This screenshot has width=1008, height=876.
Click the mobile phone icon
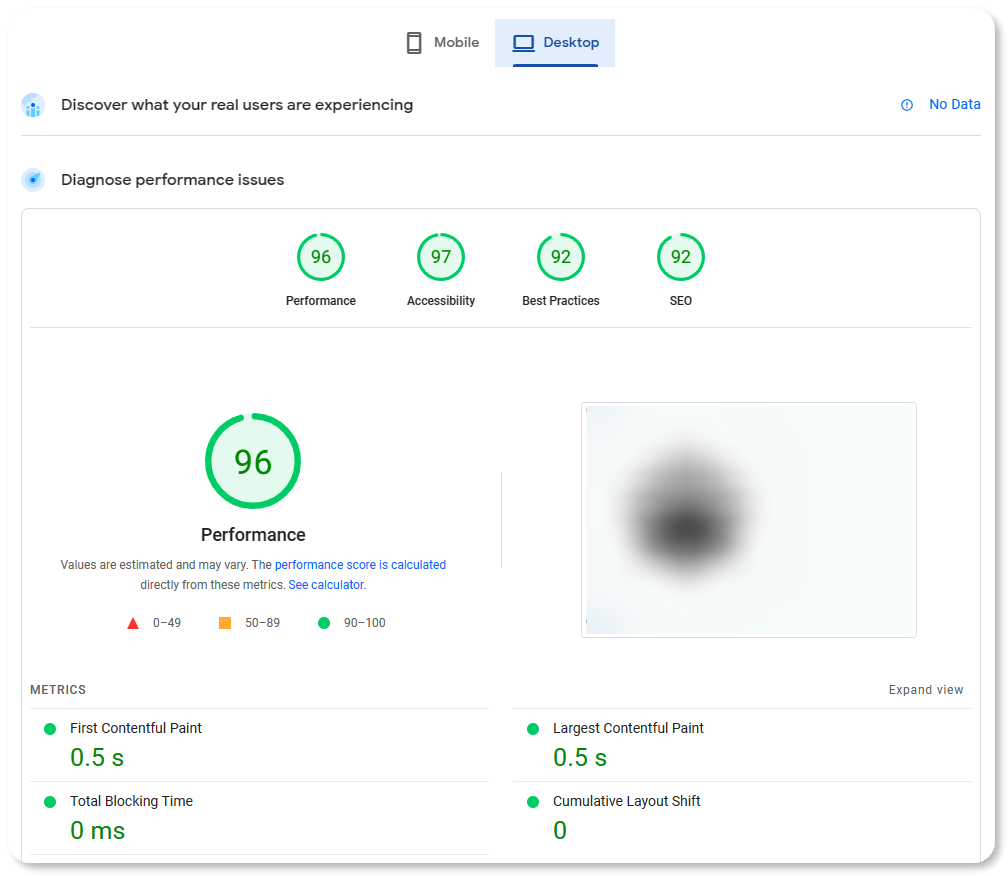click(x=414, y=43)
